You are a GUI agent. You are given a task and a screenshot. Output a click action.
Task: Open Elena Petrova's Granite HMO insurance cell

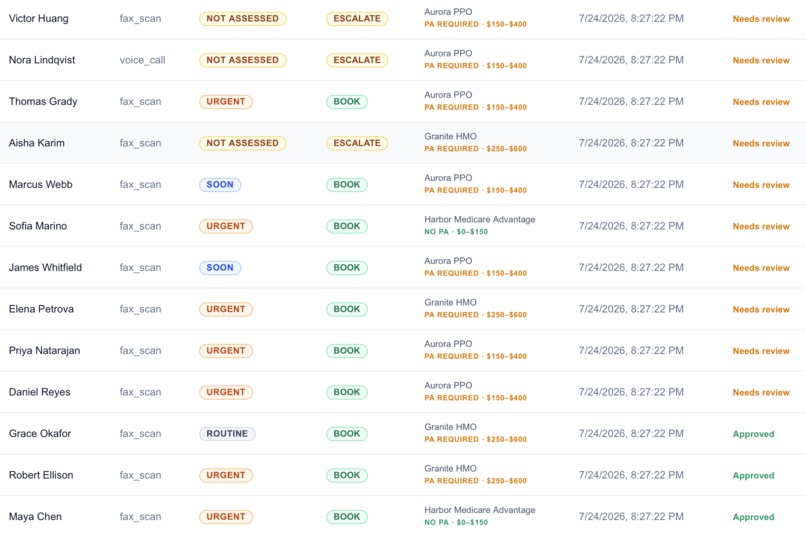[x=475, y=308]
